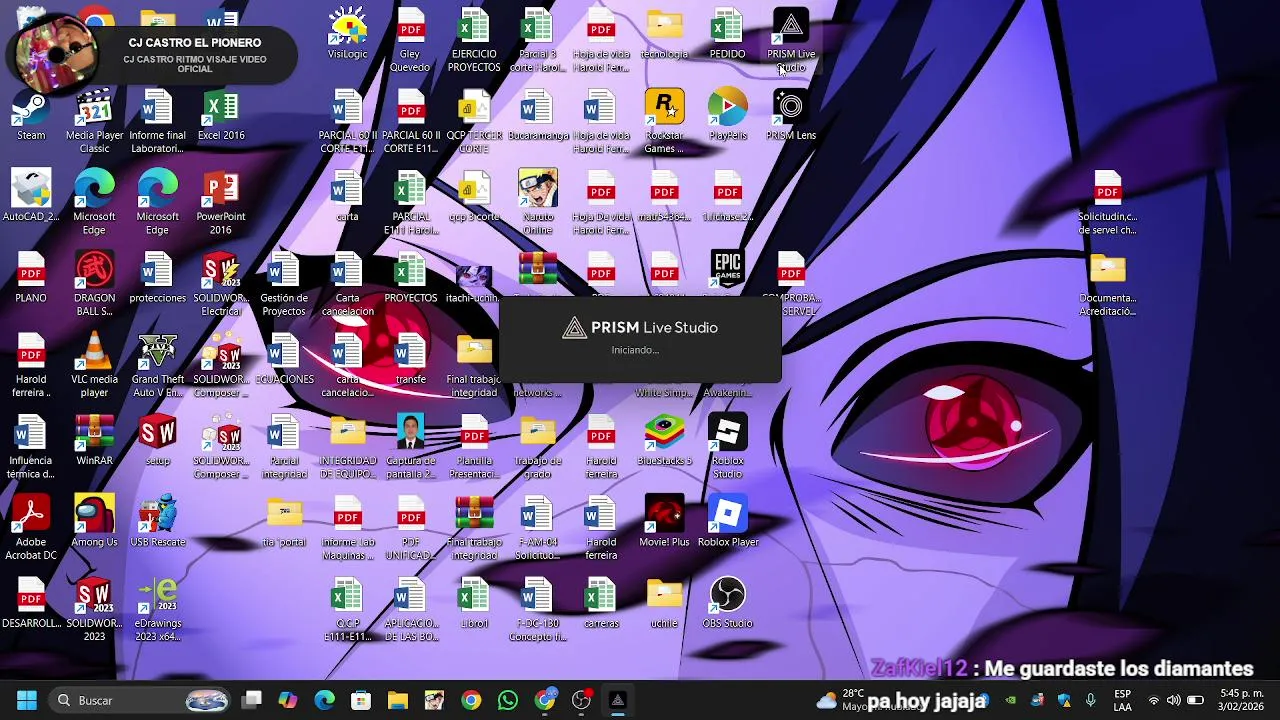Screen dimensions: 1280x720
Task: Launch Roblox Player shortcut
Action: 728,521
